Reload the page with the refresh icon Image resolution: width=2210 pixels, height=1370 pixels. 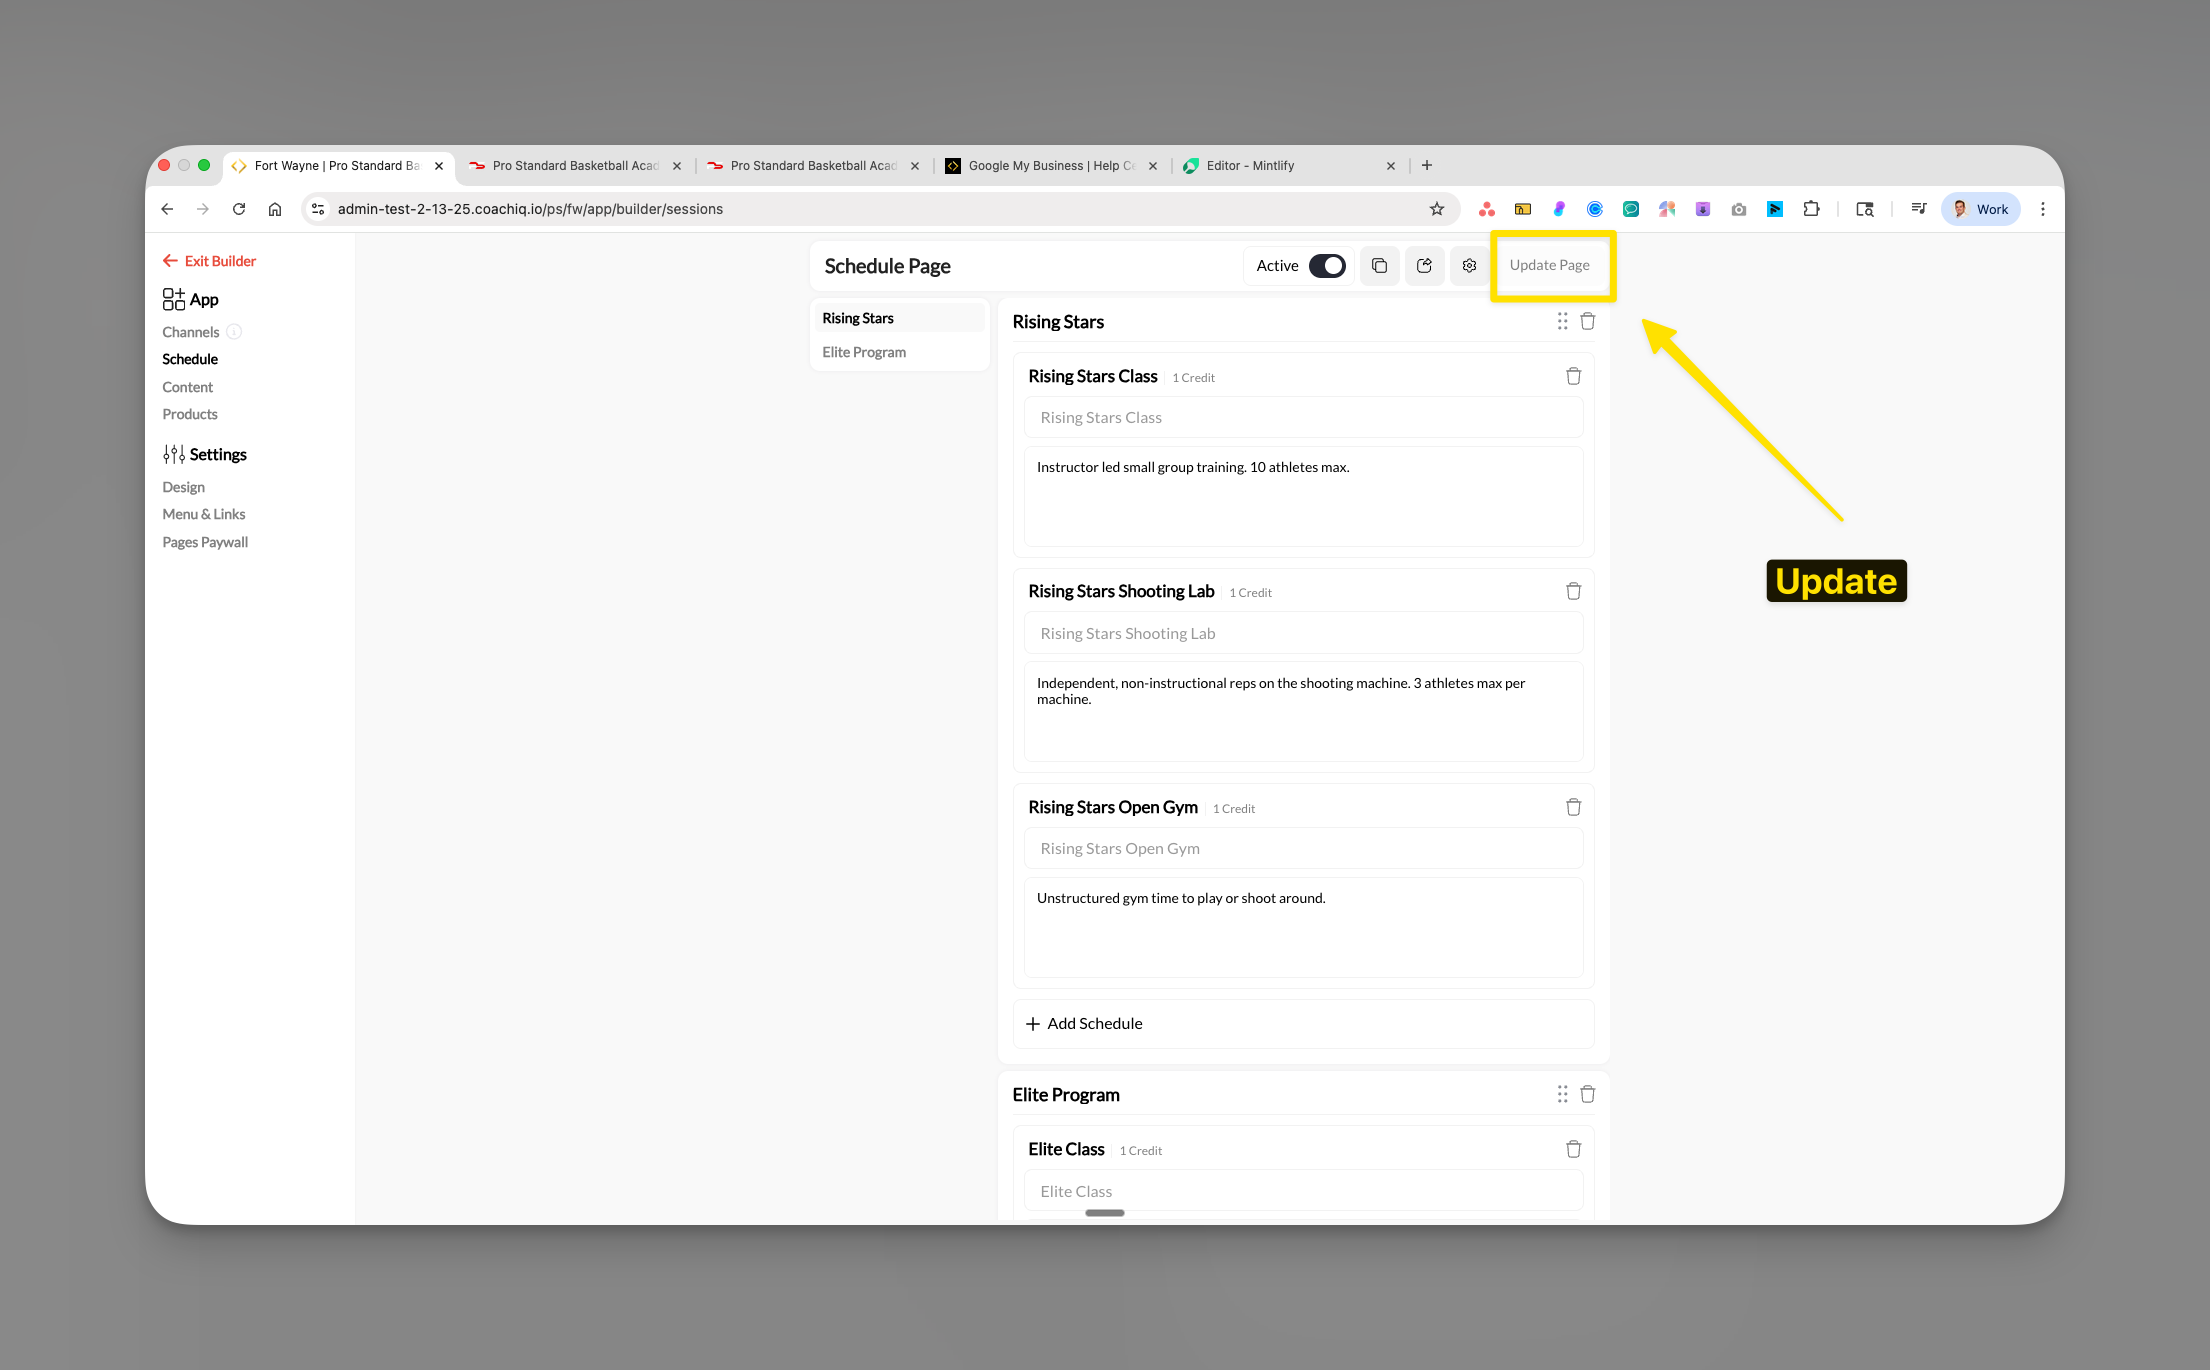coord(239,209)
